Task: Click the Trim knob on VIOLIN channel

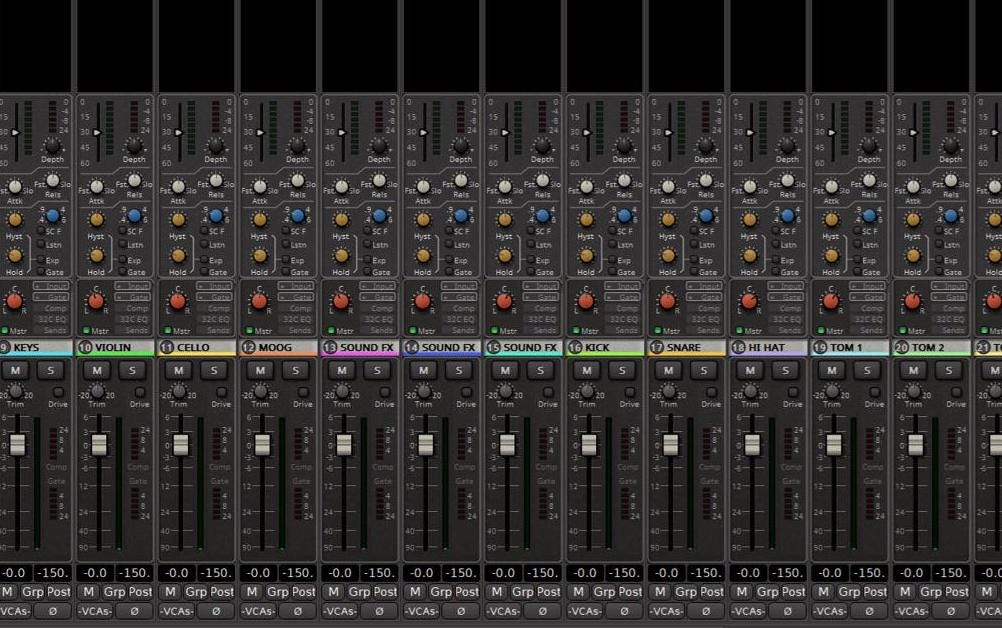Action: (x=97, y=390)
